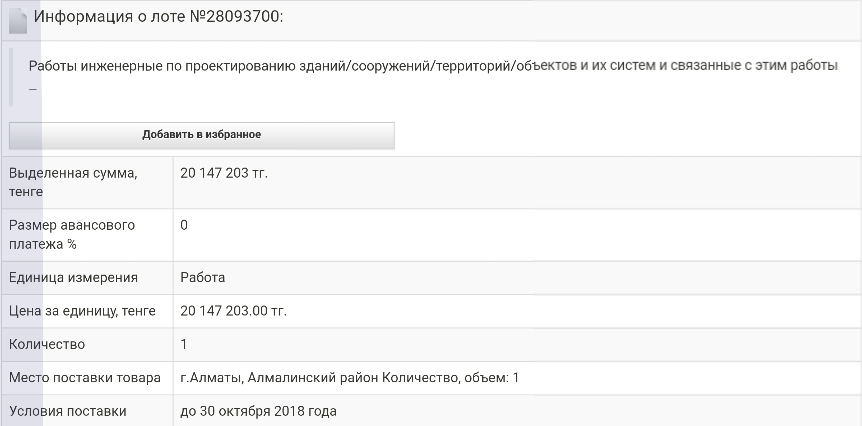This screenshot has height=426, width=862.
Task: Click the Выделенная сумма, тенге label
Action: pyautogui.click(x=73, y=182)
